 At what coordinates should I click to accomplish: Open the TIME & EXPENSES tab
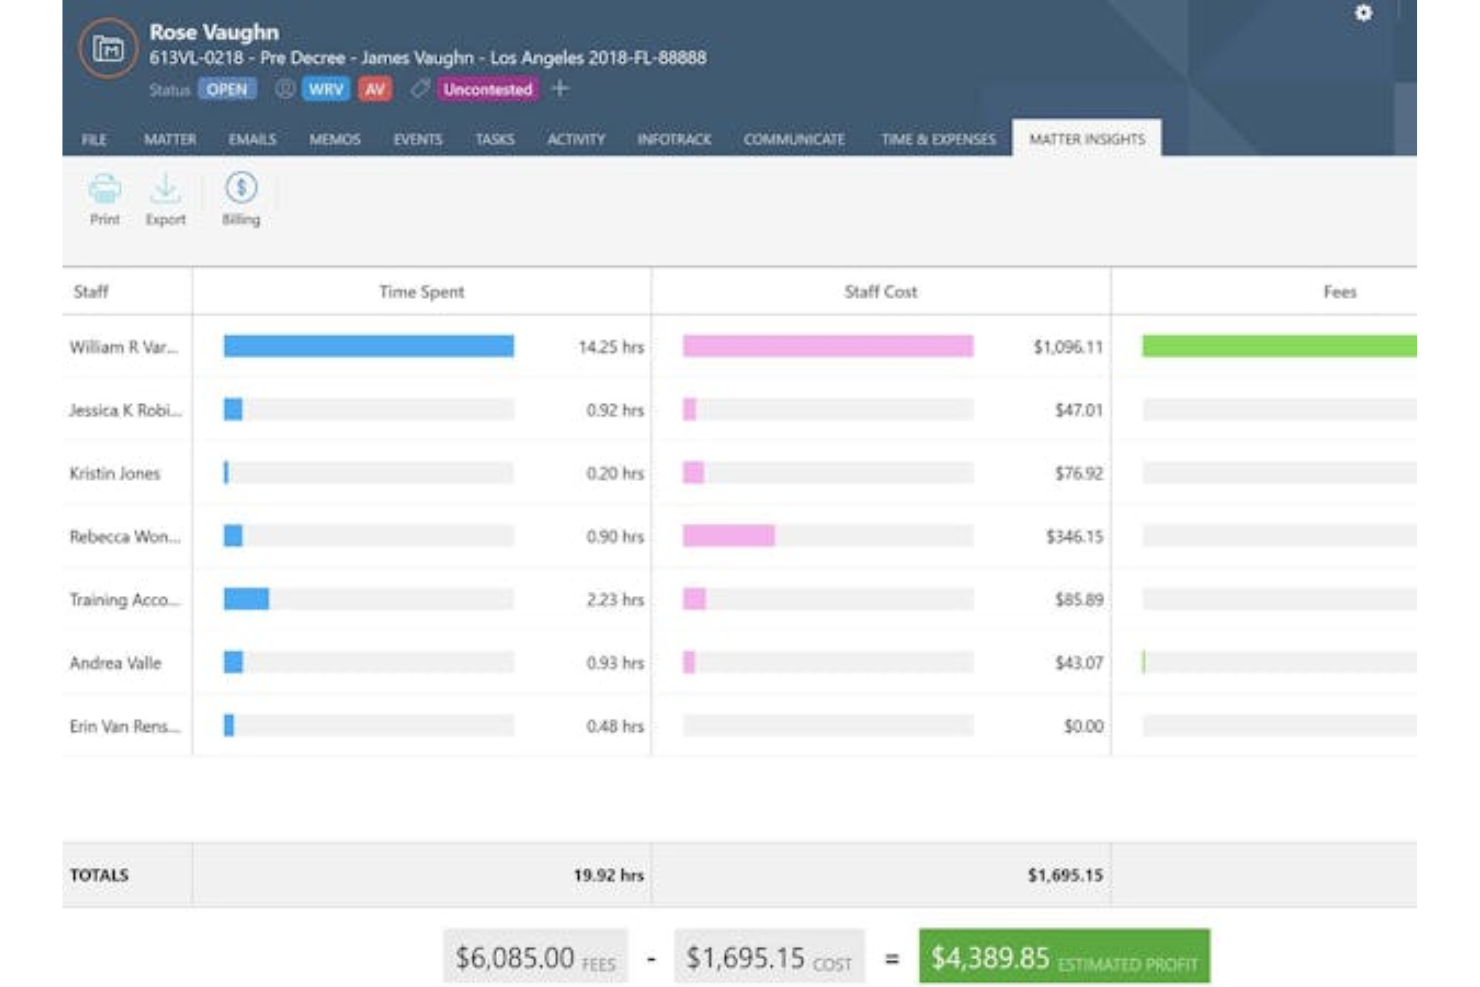pyautogui.click(x=936, y=140)
